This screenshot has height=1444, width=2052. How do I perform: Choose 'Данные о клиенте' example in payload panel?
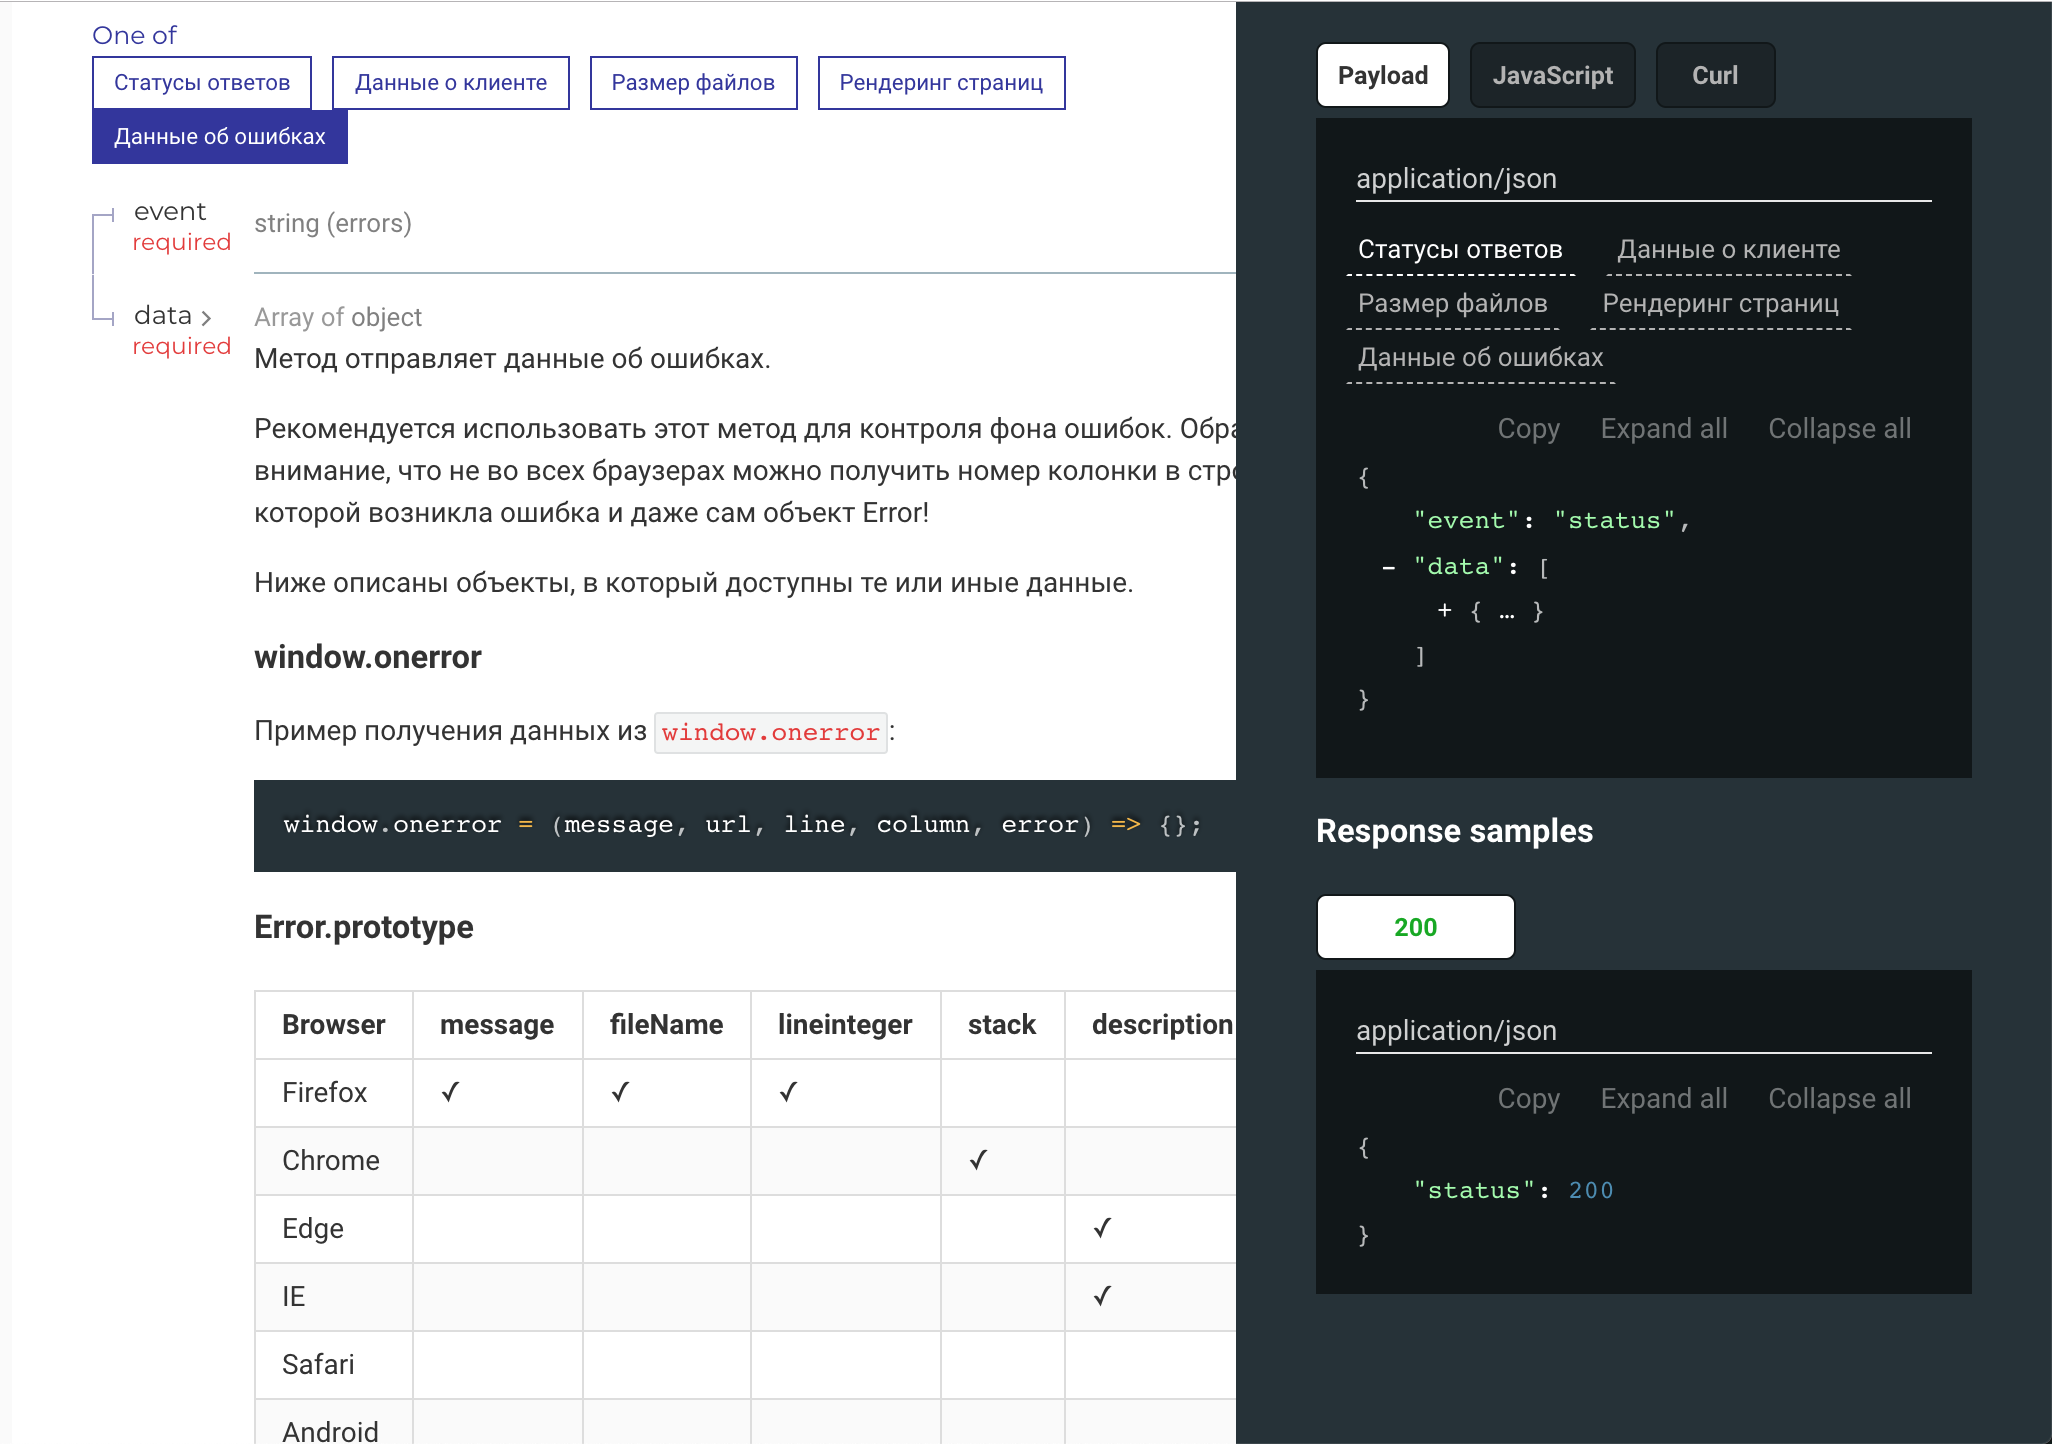point(1729,250)
